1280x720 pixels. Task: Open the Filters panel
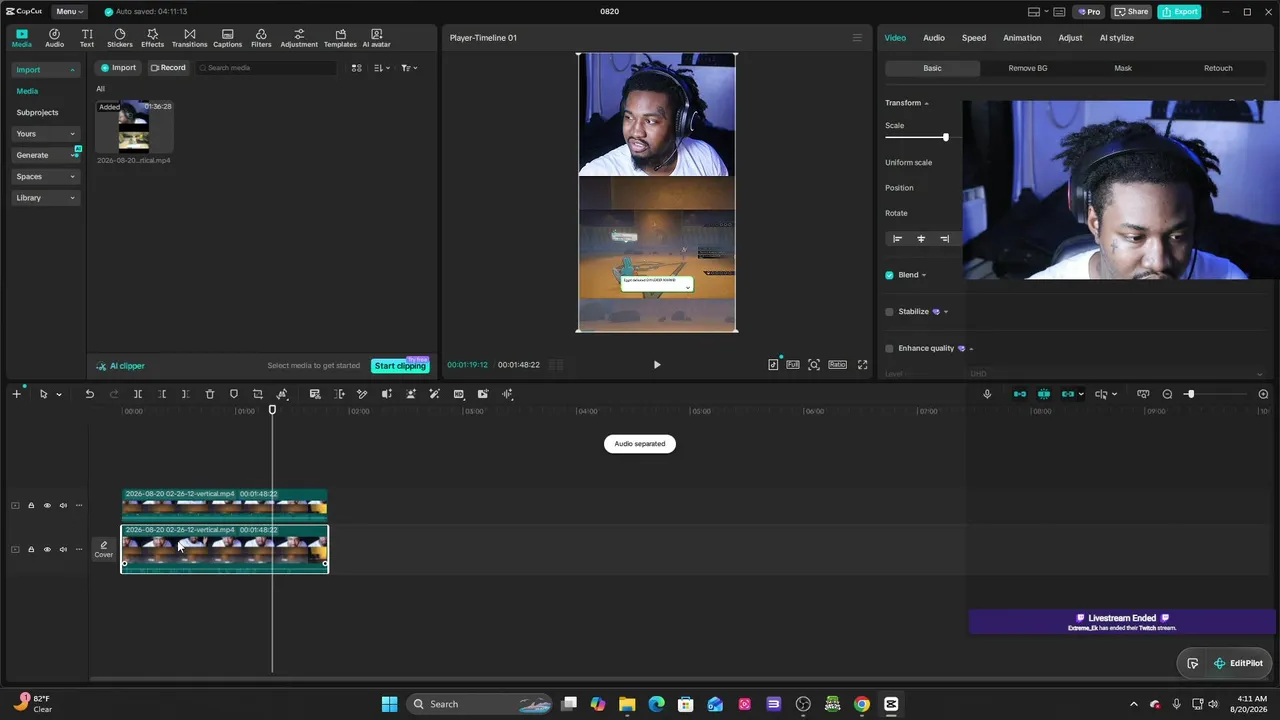(x=261, y=38)
